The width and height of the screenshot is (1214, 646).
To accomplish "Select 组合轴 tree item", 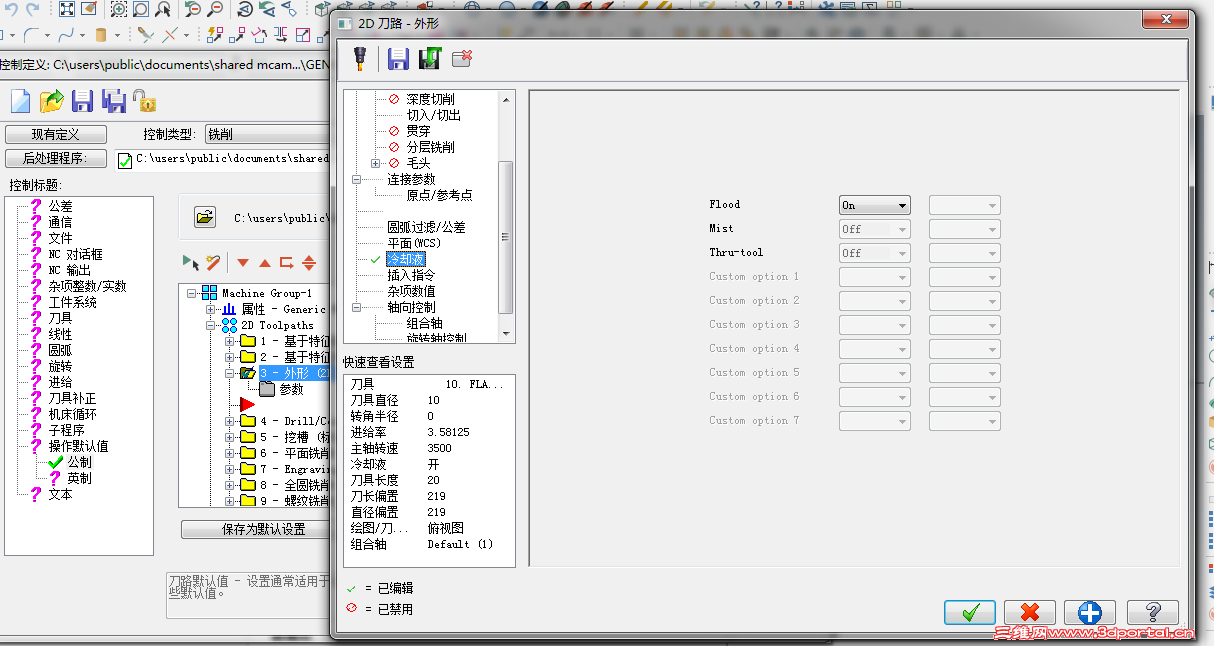I will pyautogui.click(x=424, y=323).
